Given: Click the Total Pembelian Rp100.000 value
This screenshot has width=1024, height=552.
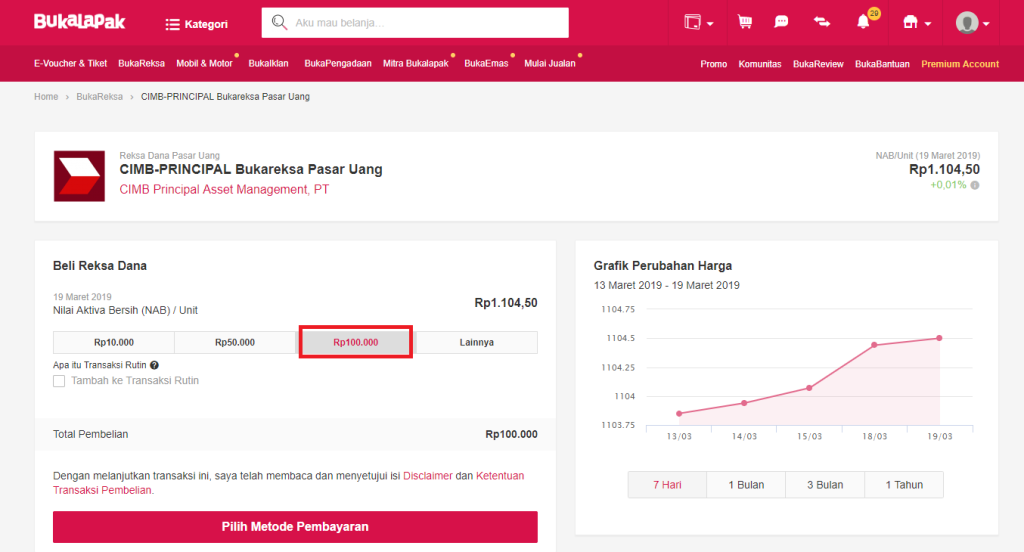Looking at the screenshot, I should [511, 434].
